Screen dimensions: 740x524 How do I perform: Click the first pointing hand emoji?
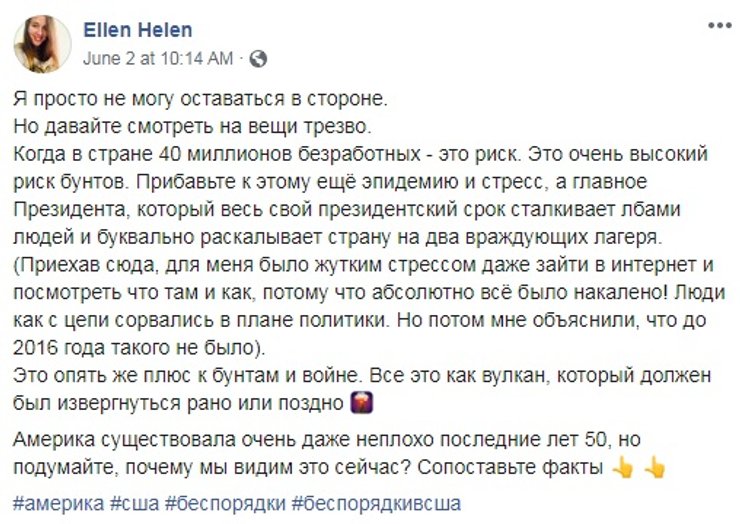click(622, 467)
